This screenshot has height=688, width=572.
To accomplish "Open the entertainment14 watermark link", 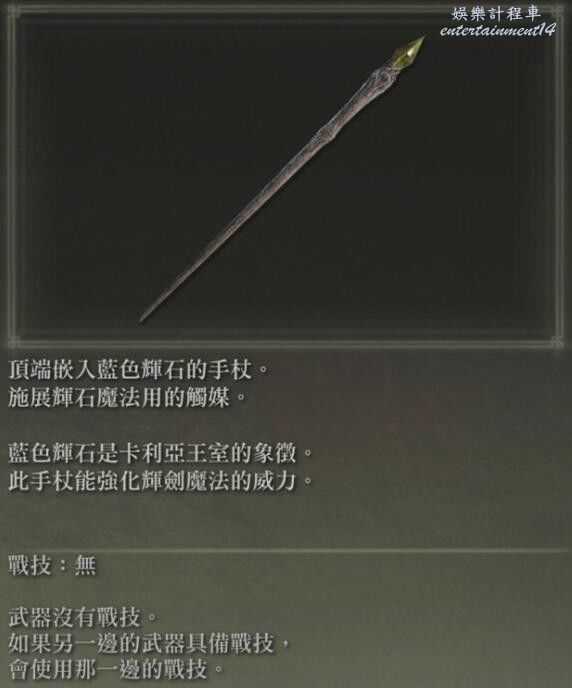I will [x=497, y=30].
